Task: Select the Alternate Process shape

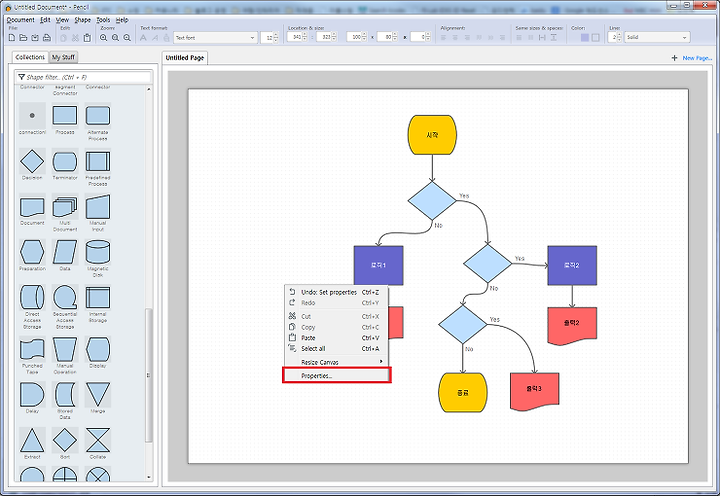Action: tap(97, 115)
